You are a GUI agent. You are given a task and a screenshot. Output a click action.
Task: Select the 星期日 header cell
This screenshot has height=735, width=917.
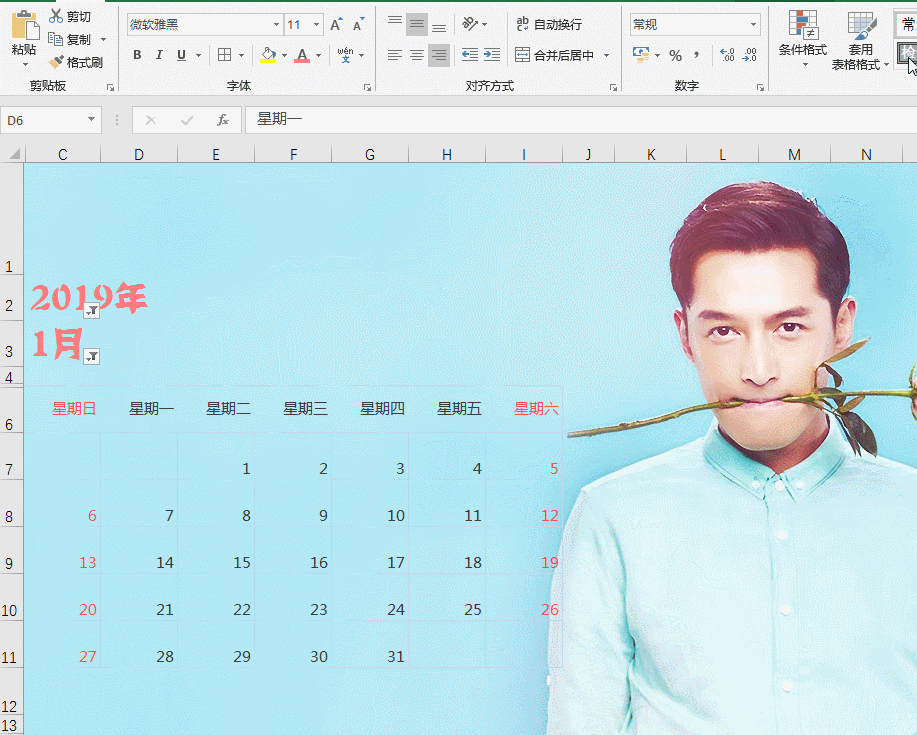[63, 409]
